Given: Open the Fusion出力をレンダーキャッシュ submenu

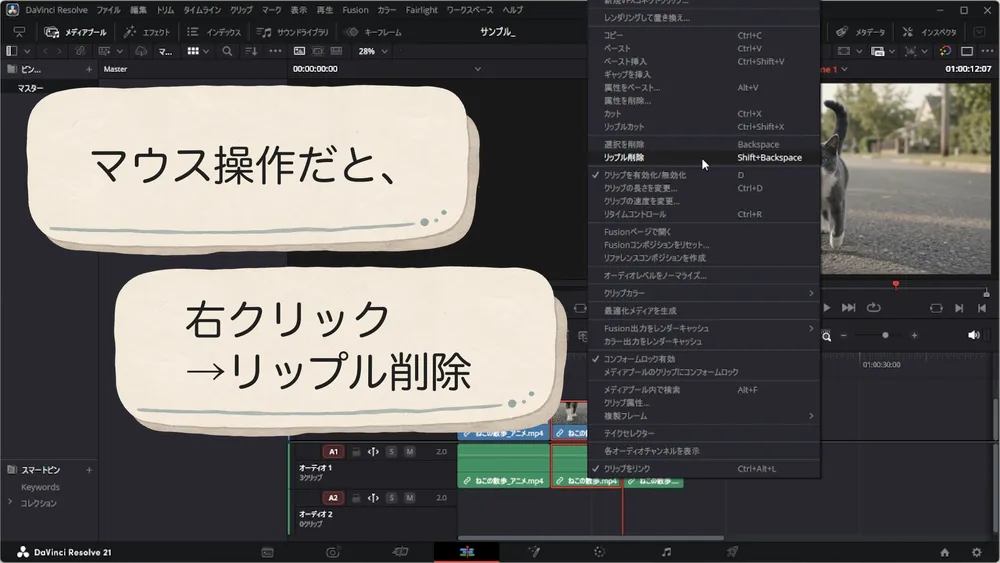Looking at the screenshot, I should point(703,328).
